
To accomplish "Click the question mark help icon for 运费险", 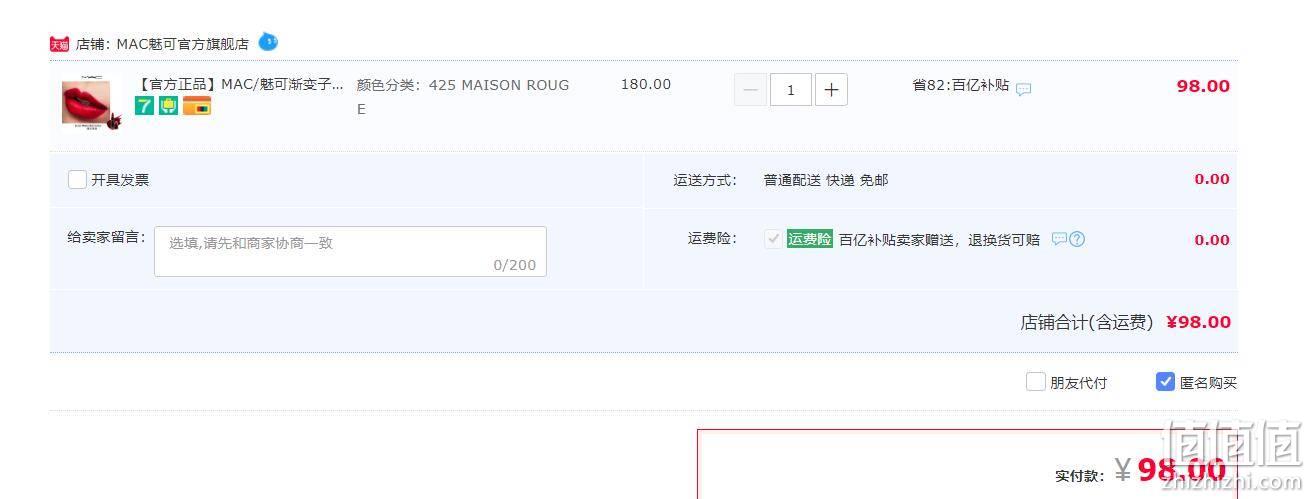I will [x=1077, y=239].
